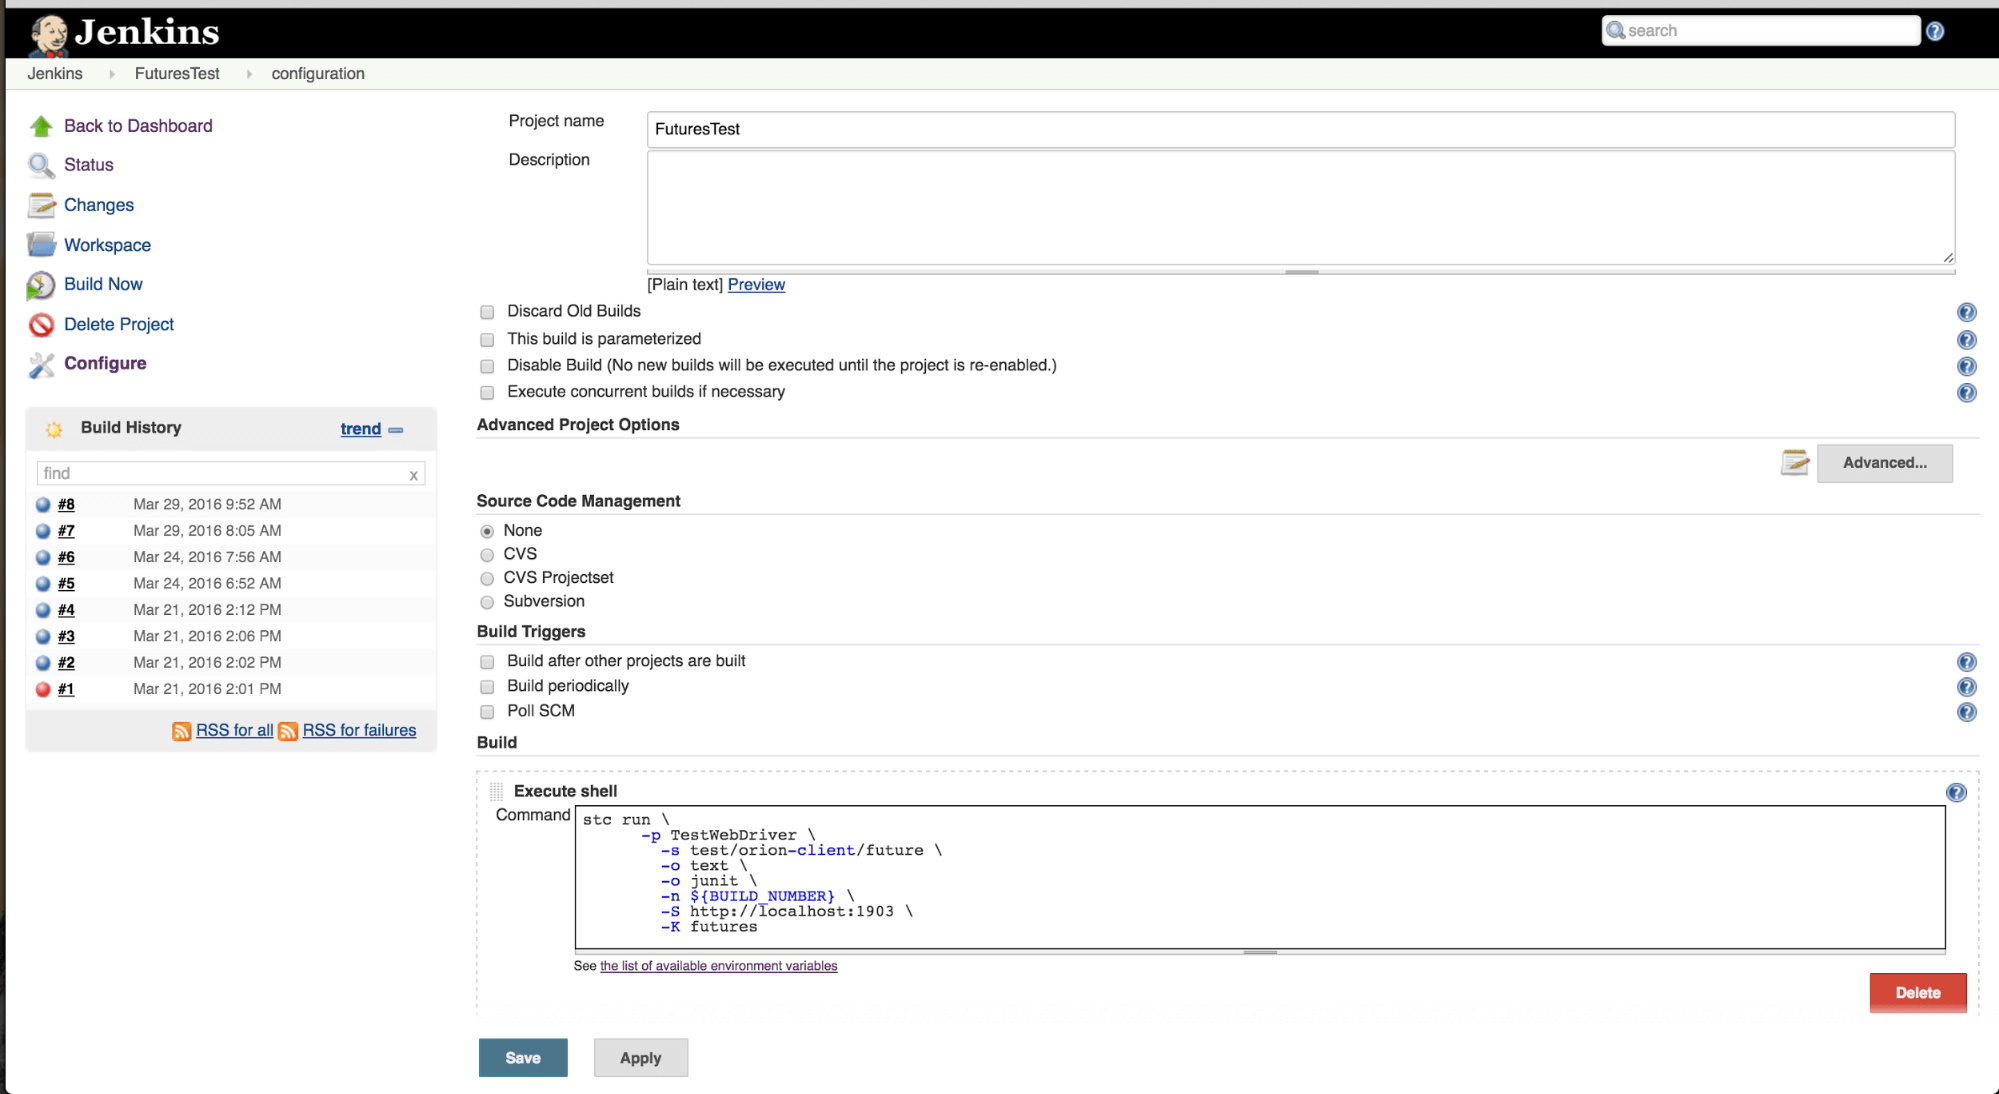Screen dimensions: 1999x1094
Task: Open help for Discard Old Builds
Action: (x=1967, y=312)
